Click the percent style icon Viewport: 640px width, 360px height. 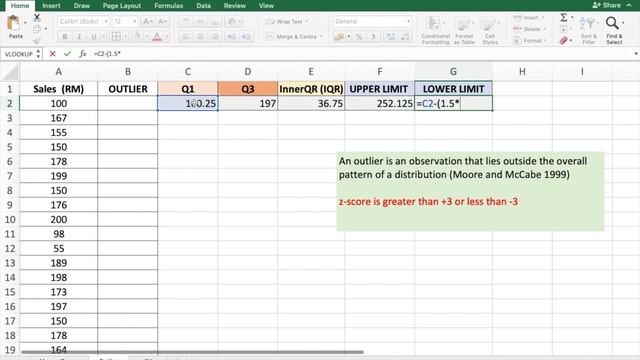click(359, 37)
